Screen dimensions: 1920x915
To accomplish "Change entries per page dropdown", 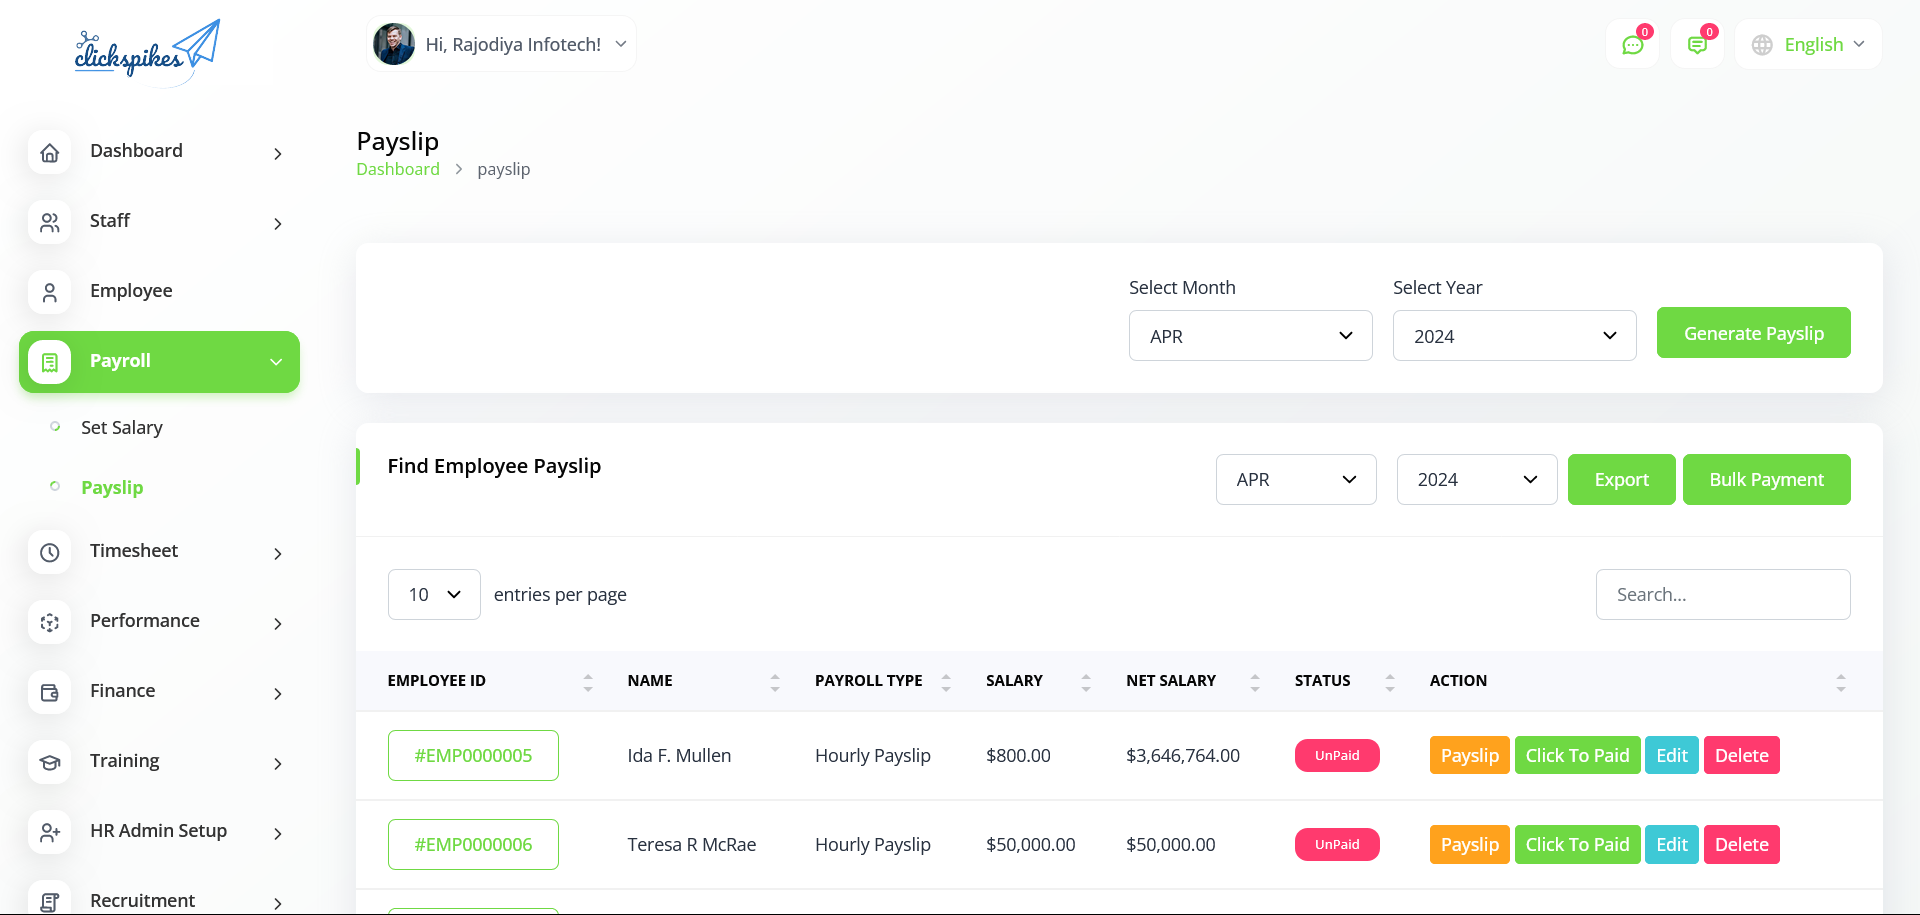I will [434, 595].
